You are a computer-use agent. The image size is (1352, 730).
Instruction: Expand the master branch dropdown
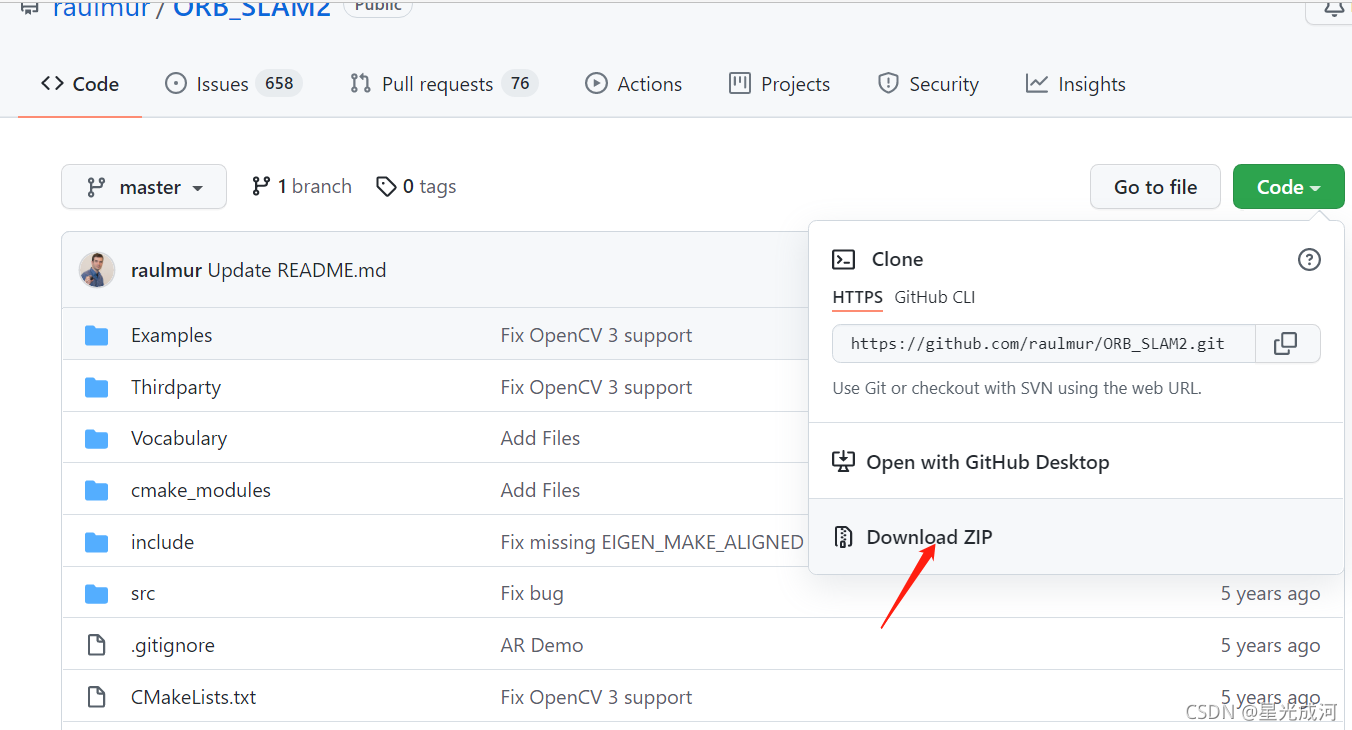[x=144, y=187]
